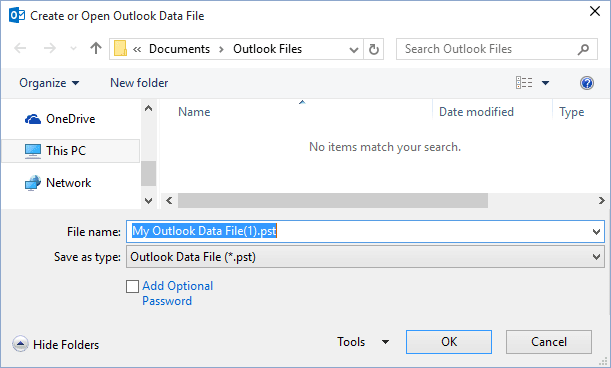Viewport: 611px width, 368px height.
Task: Change the view layout icon
Action: [524, 83]
